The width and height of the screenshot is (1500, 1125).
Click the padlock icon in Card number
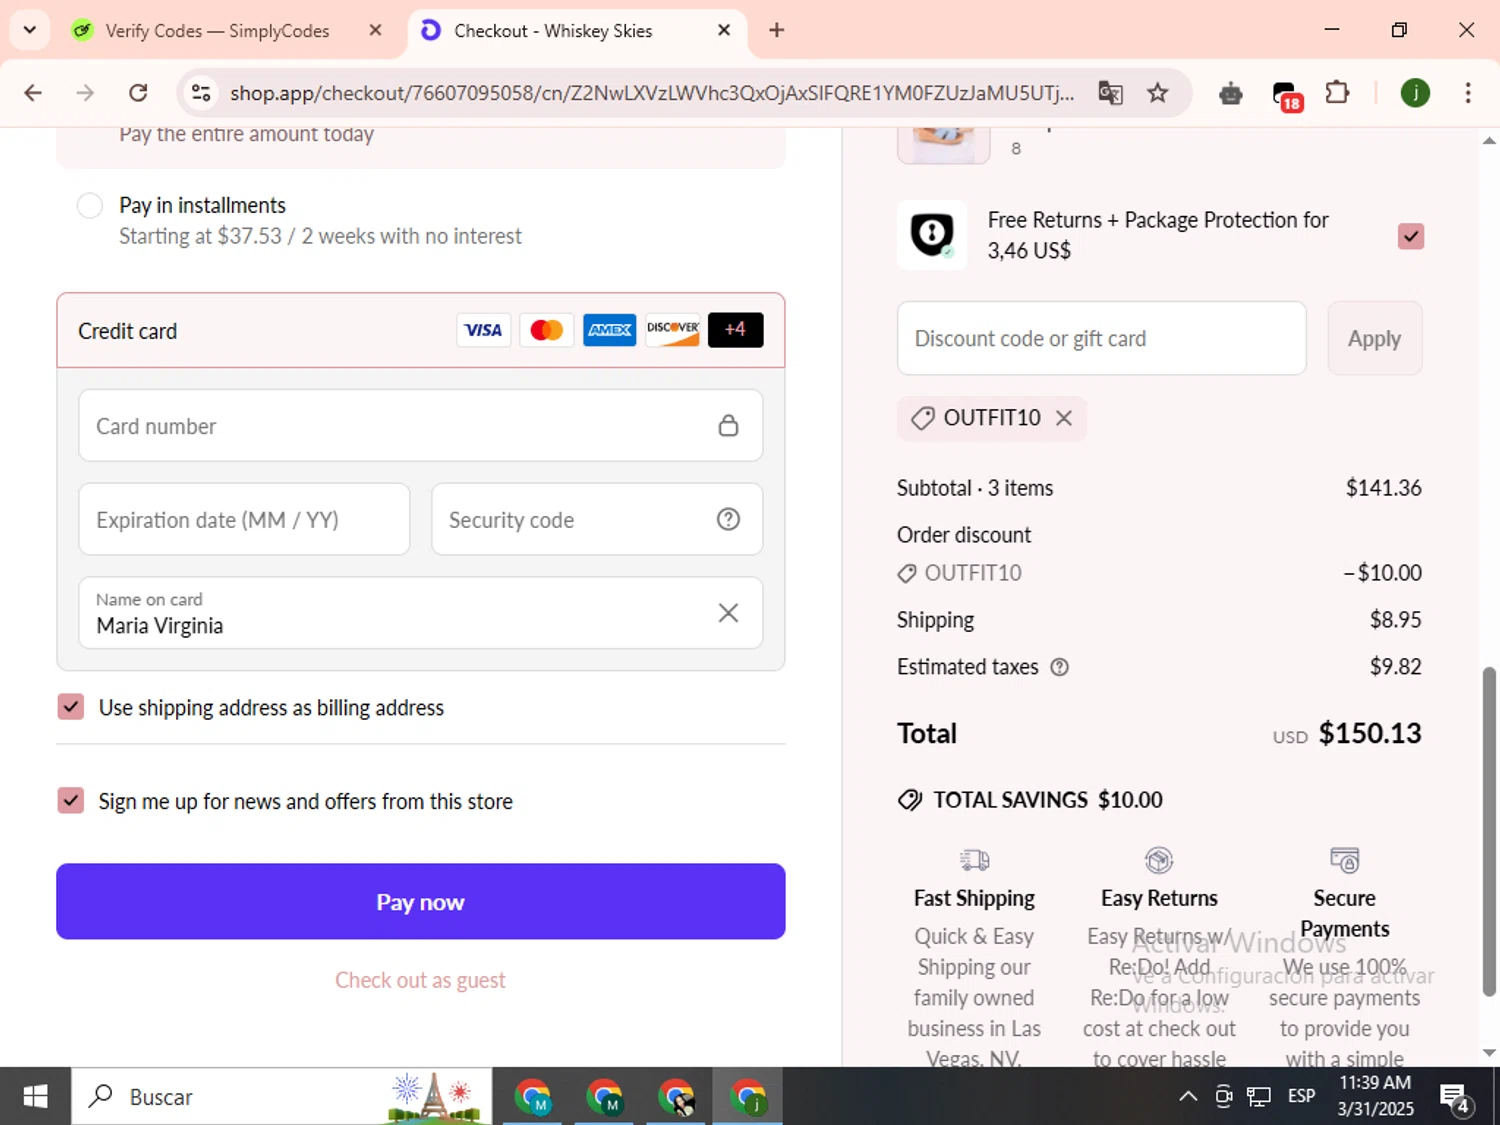pyautogui.click(x=728, y=426)
